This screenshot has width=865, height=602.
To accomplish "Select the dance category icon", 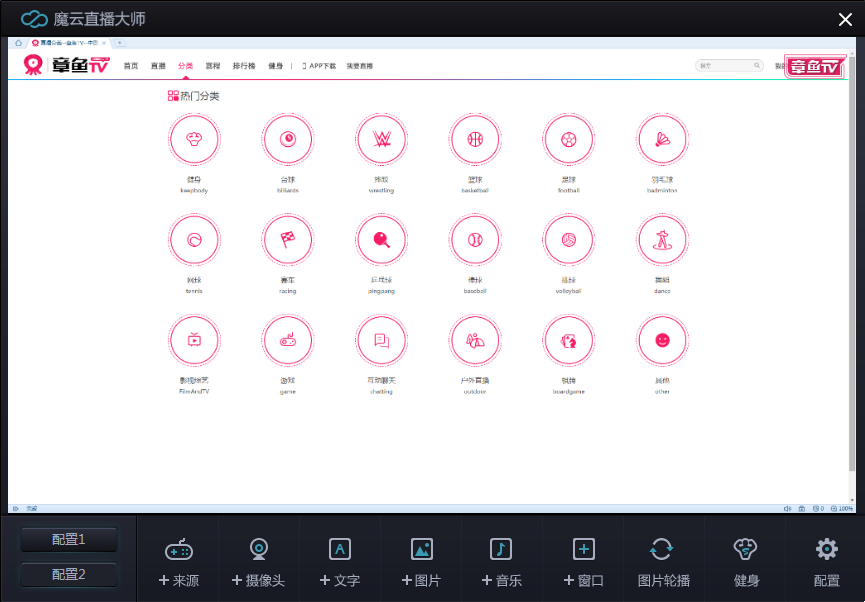I will (x=662, y=240).
